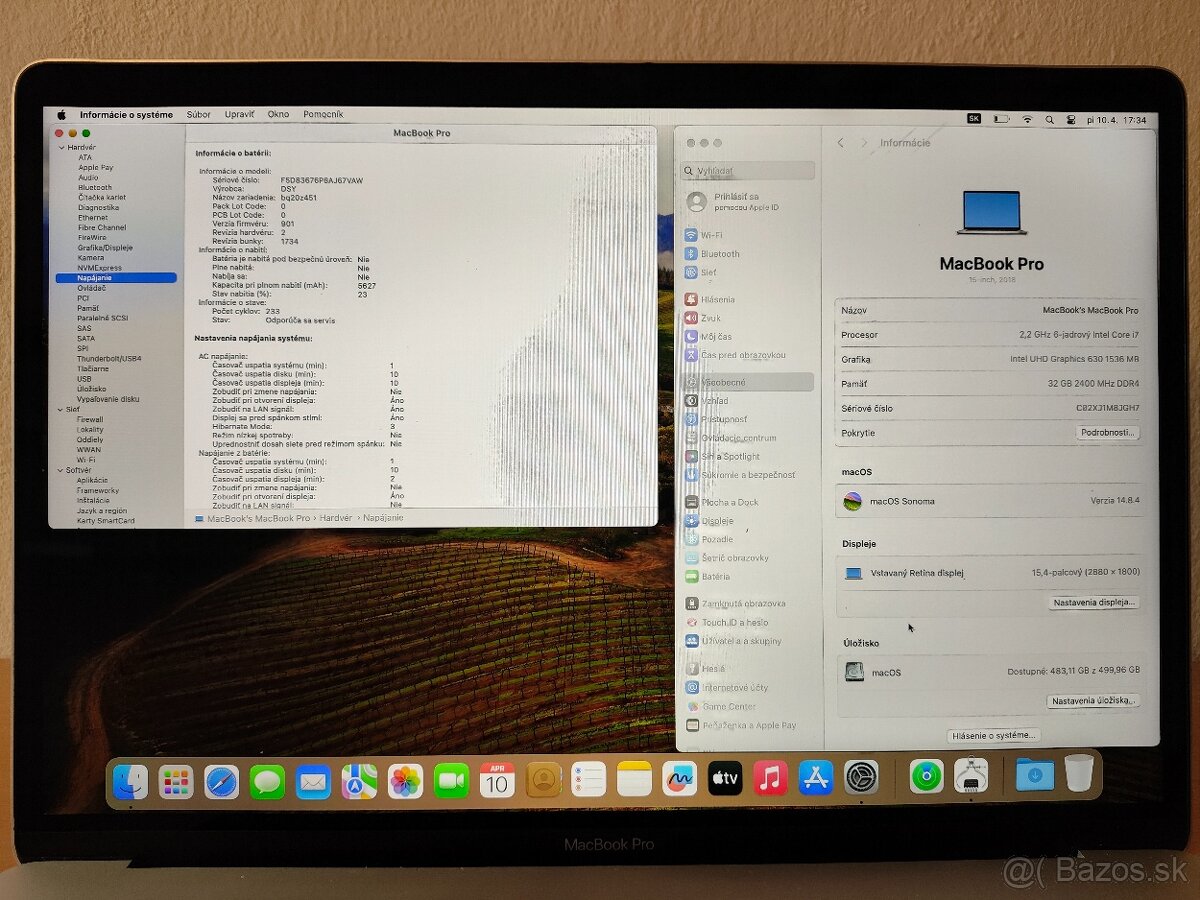The image size is (1200, 900).
Task: Select Grafika/Displeje in System Information sidebar
Action: (105, 247)
